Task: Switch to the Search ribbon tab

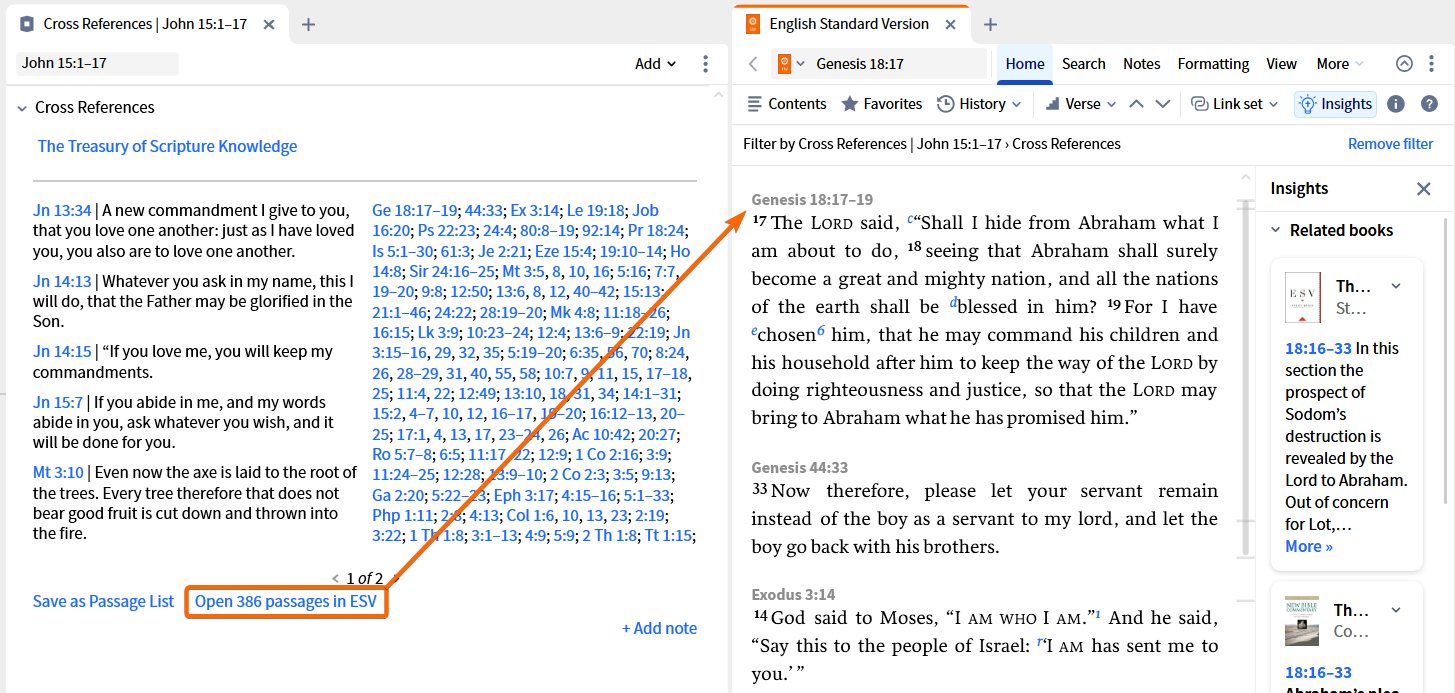Action: 1083,64
